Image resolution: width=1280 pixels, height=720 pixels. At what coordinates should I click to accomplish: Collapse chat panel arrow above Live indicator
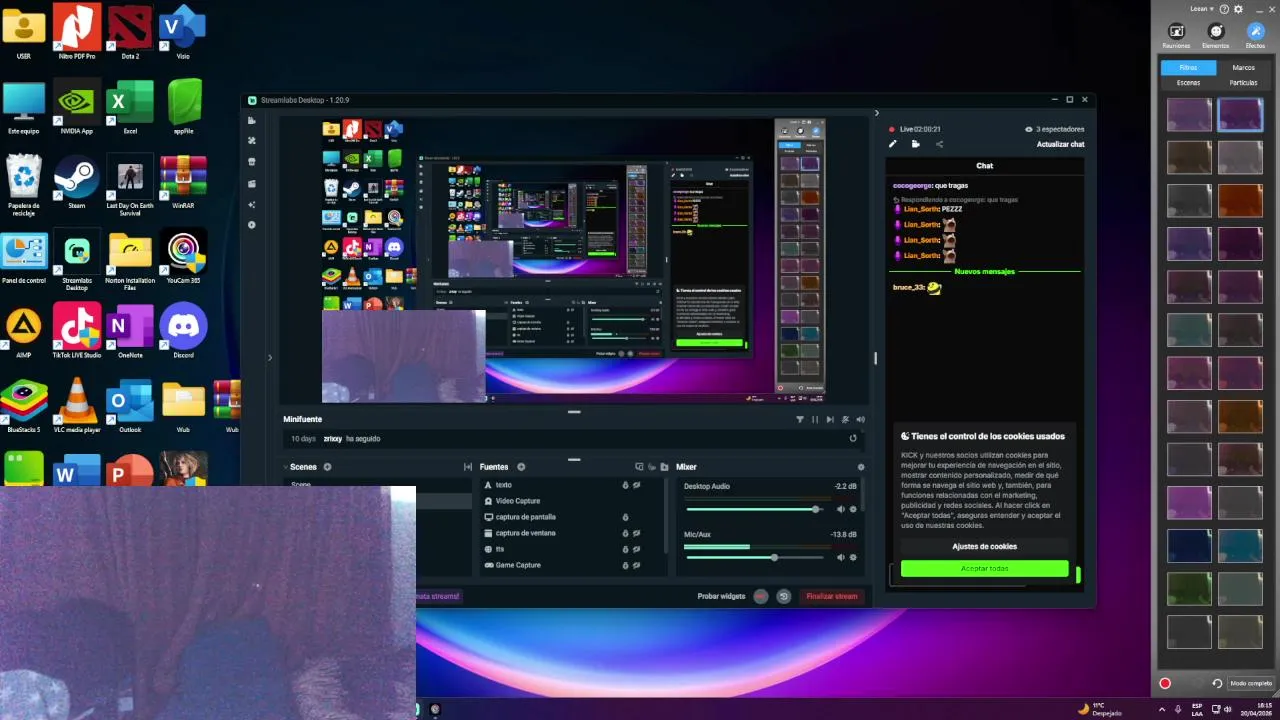[877, 113]
